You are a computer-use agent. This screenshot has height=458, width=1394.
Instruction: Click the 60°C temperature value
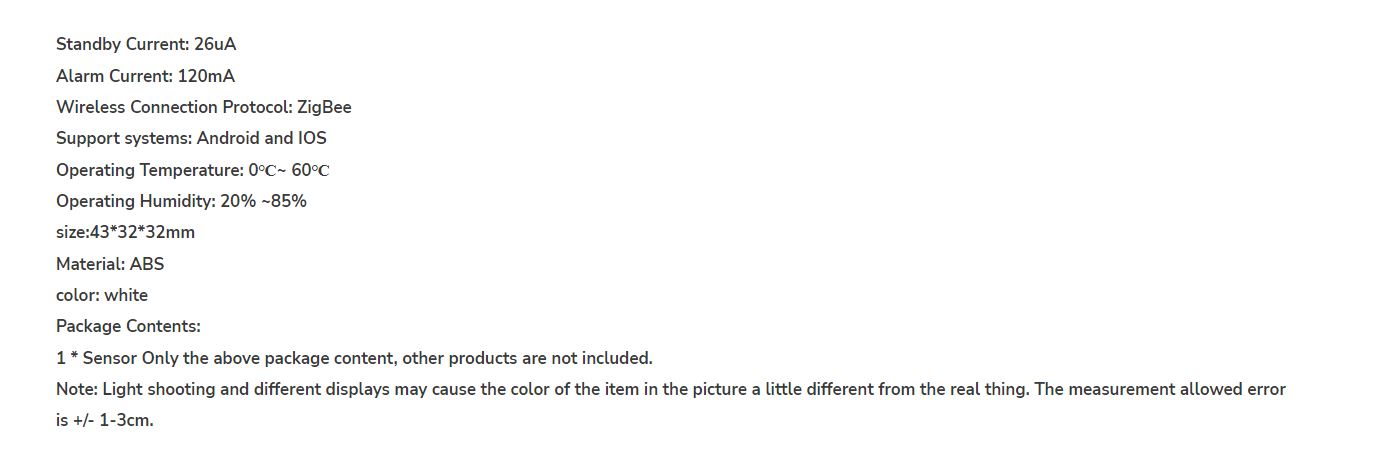pyautogui.click(x=311, y=170)
